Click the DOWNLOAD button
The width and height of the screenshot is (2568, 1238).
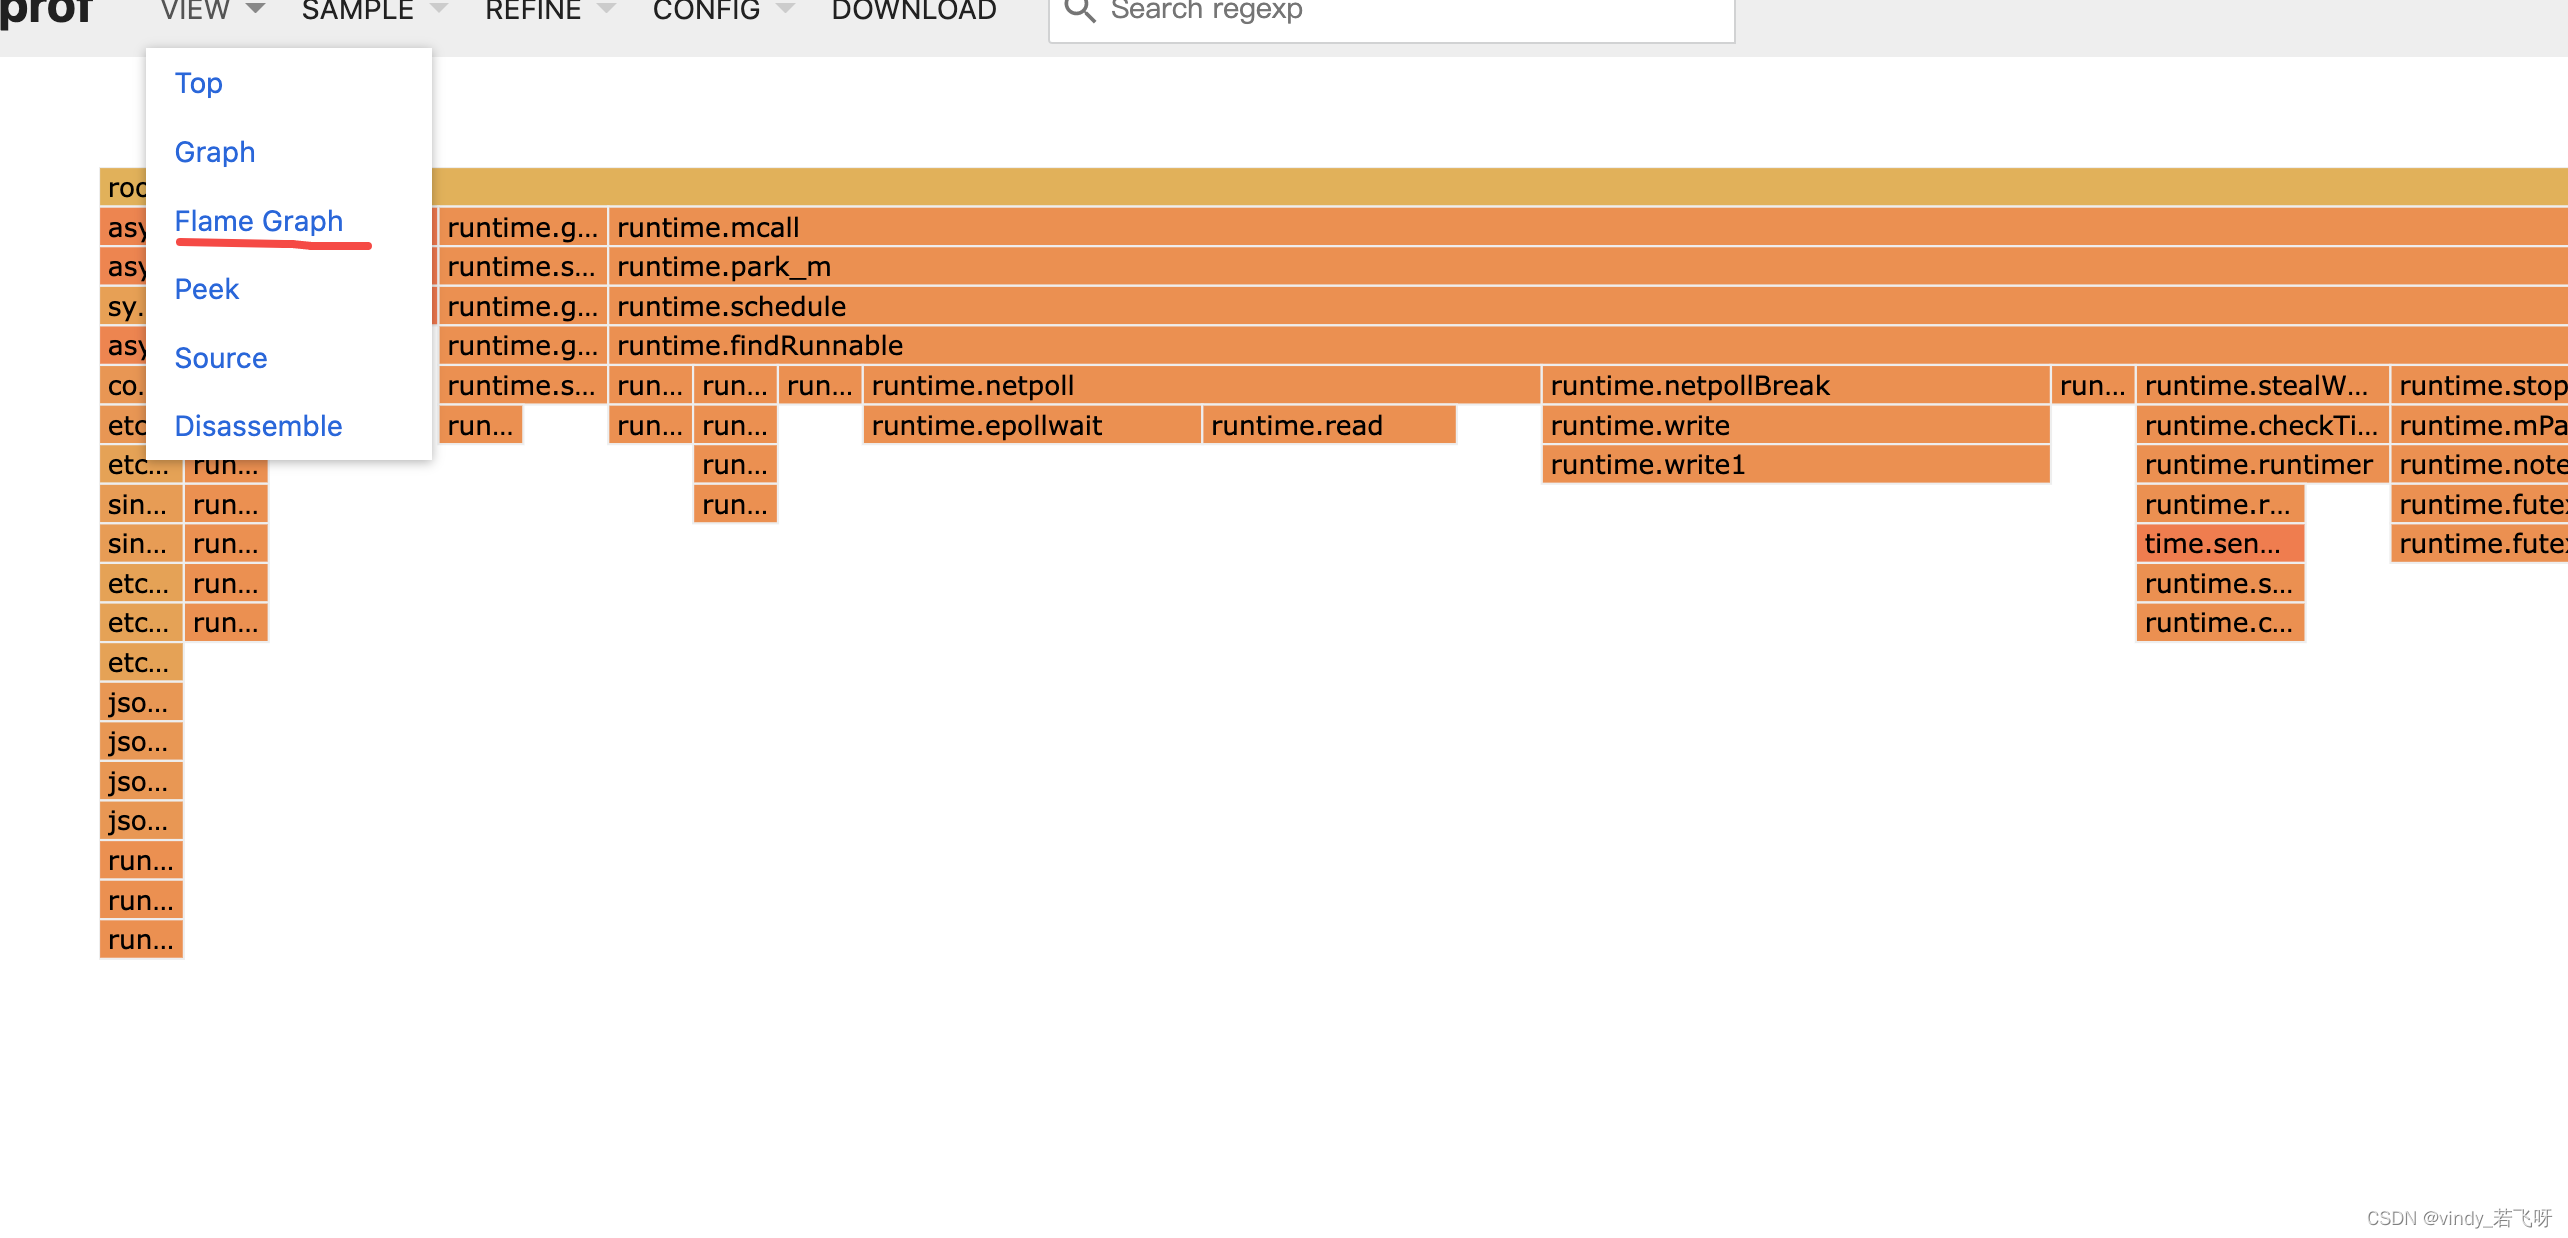pos(913,10)
